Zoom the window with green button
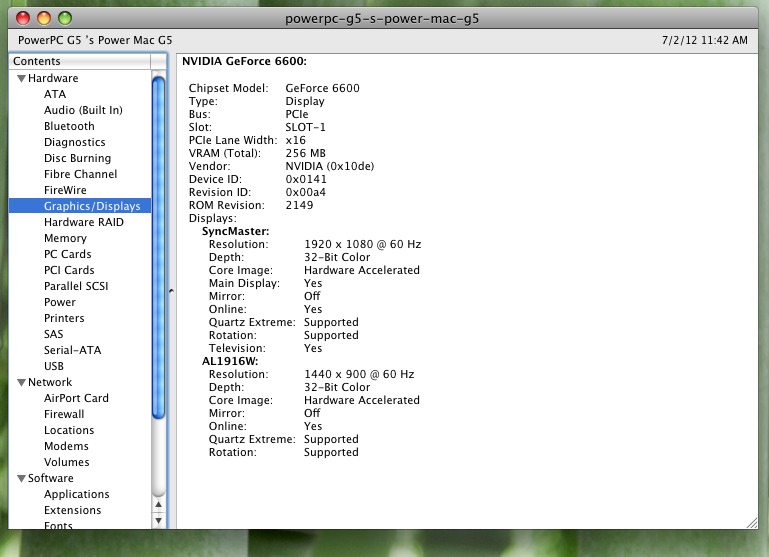Screen dimensions: 769x557 point(65,19)
